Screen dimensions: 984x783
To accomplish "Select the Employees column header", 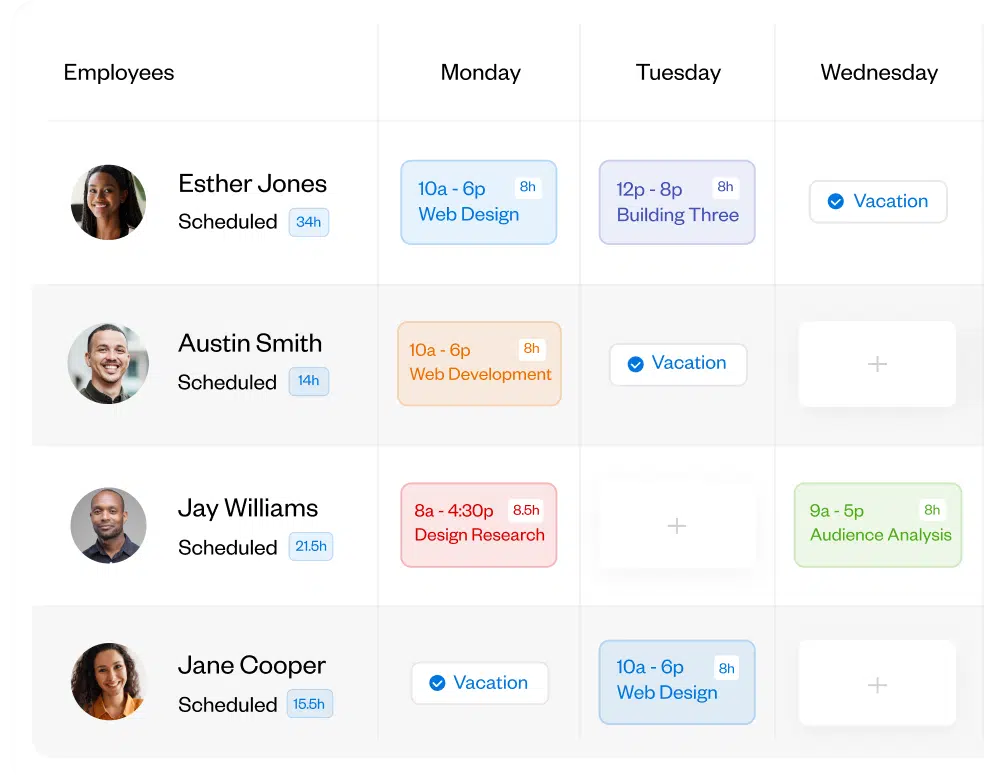I will click(x=118, y=72).
